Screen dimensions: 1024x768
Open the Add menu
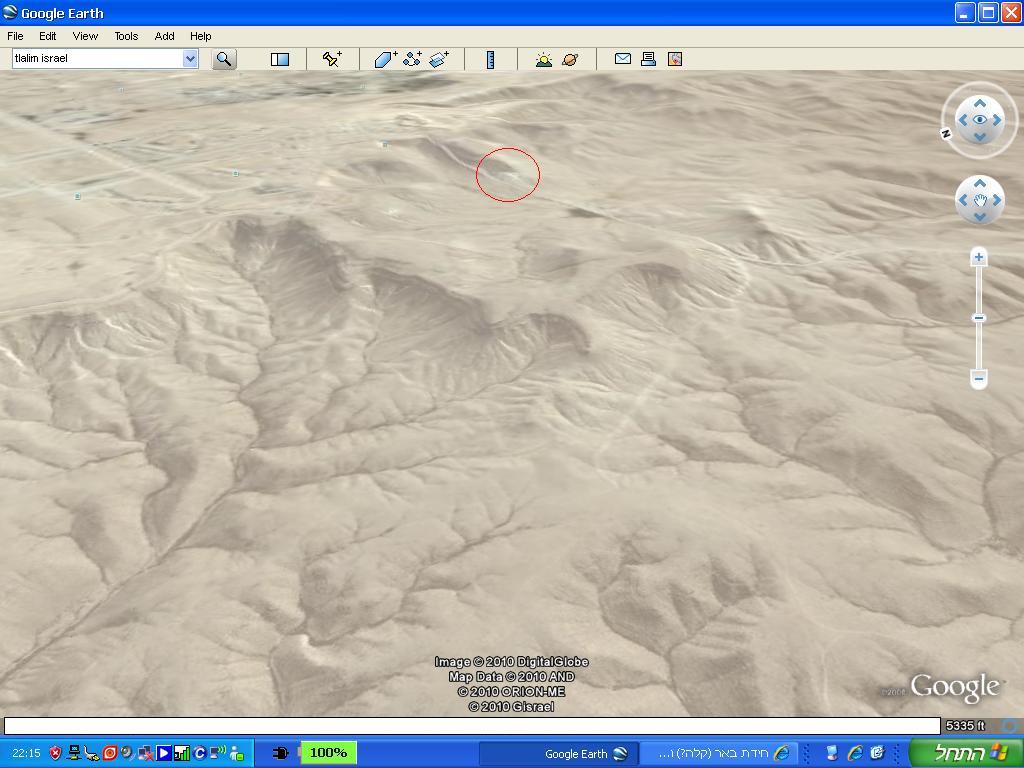coord(164,36)
